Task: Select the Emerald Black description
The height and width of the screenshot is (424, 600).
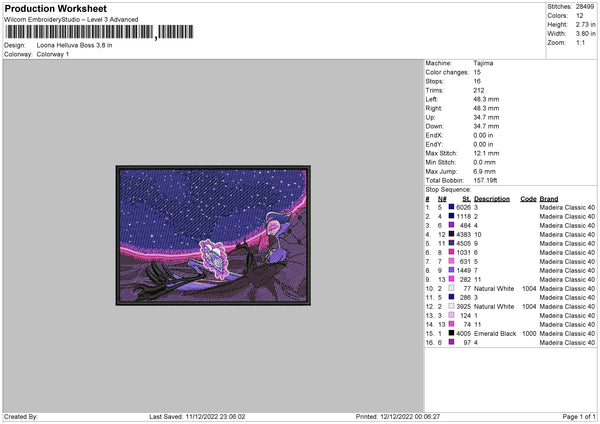Action: click(495, 333)
